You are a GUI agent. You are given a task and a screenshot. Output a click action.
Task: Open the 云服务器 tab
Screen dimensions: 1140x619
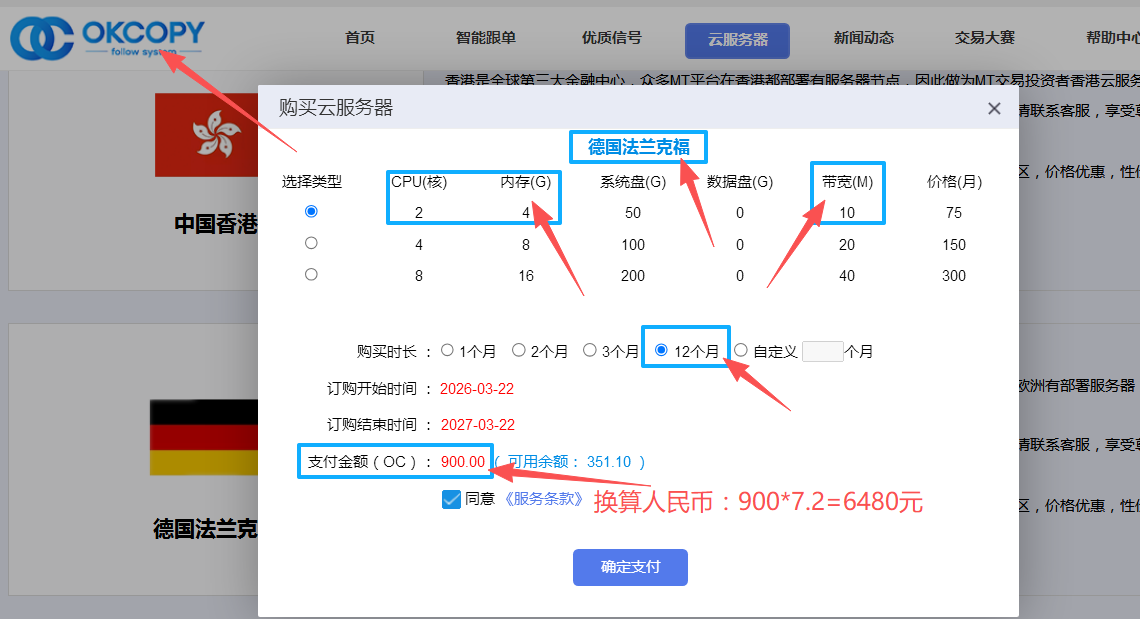pos(737,40)
